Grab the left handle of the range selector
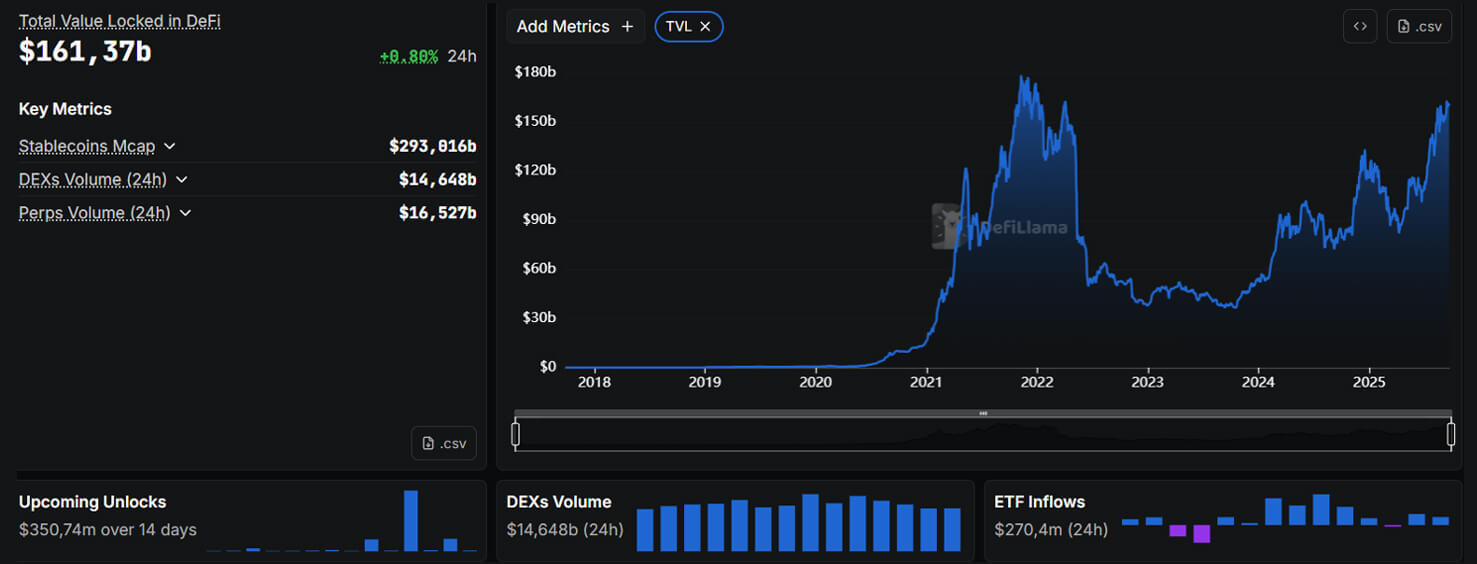Screen dimensions: 1477x564 pos(516,434)
